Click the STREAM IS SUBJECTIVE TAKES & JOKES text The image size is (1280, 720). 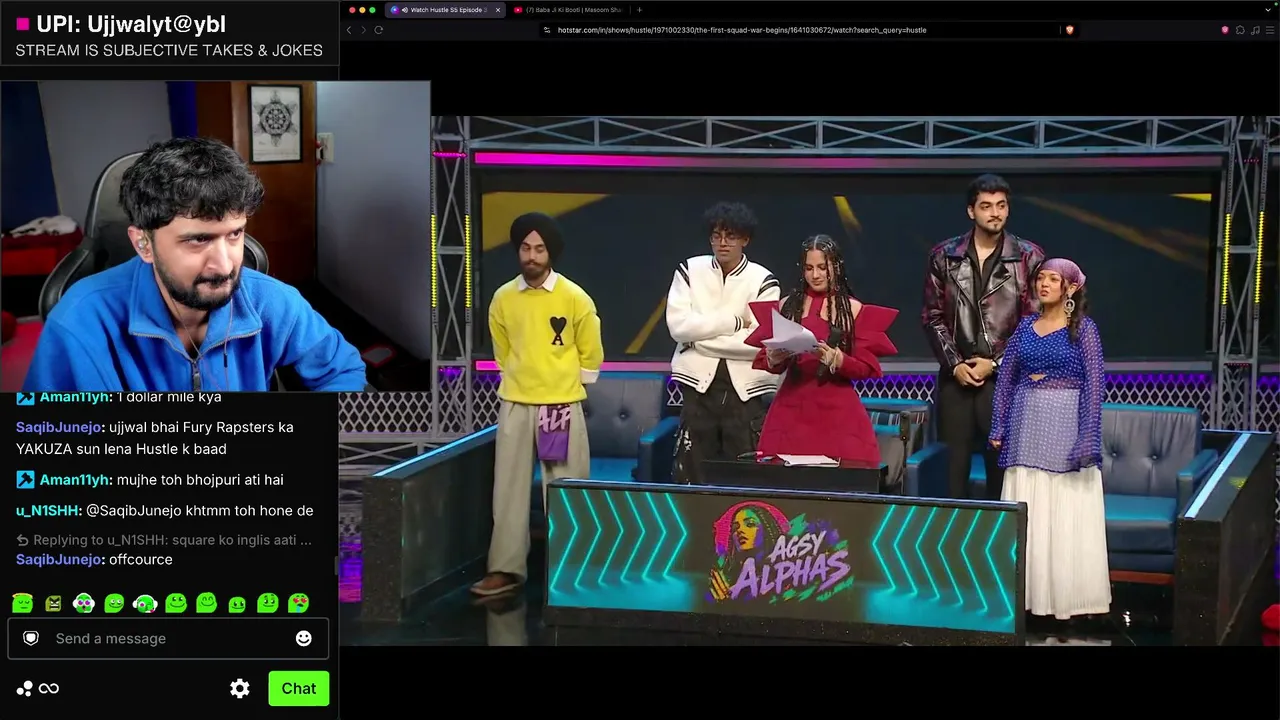click(169, 50)
